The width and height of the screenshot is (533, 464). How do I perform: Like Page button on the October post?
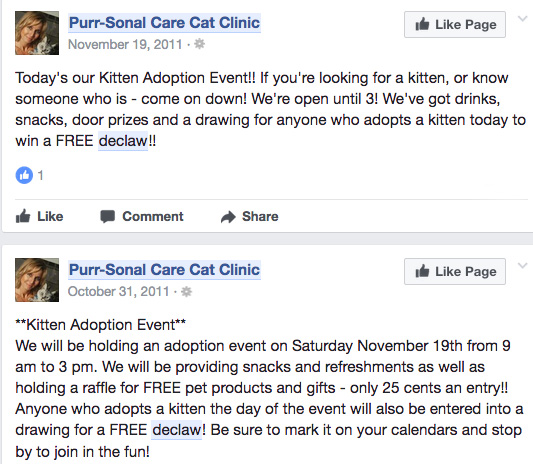[455, 272]
